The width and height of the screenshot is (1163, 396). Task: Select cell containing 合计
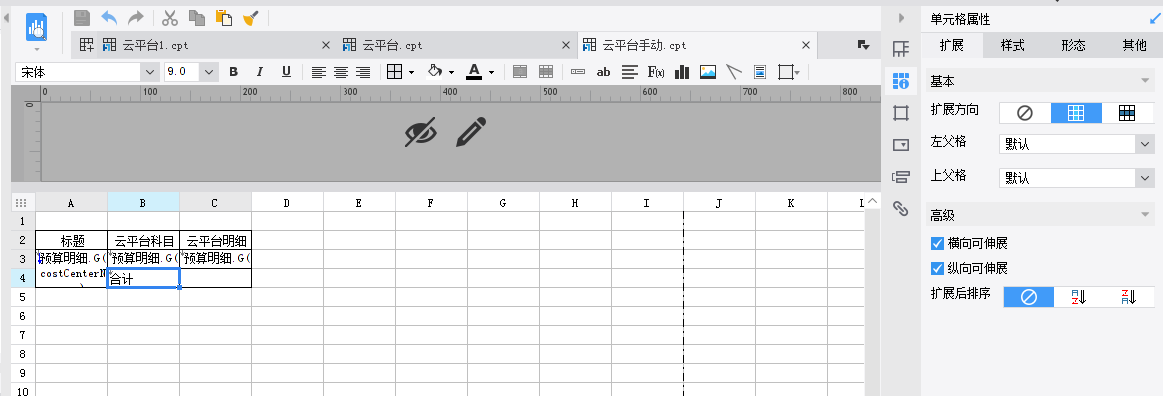[x=143, y=278]
